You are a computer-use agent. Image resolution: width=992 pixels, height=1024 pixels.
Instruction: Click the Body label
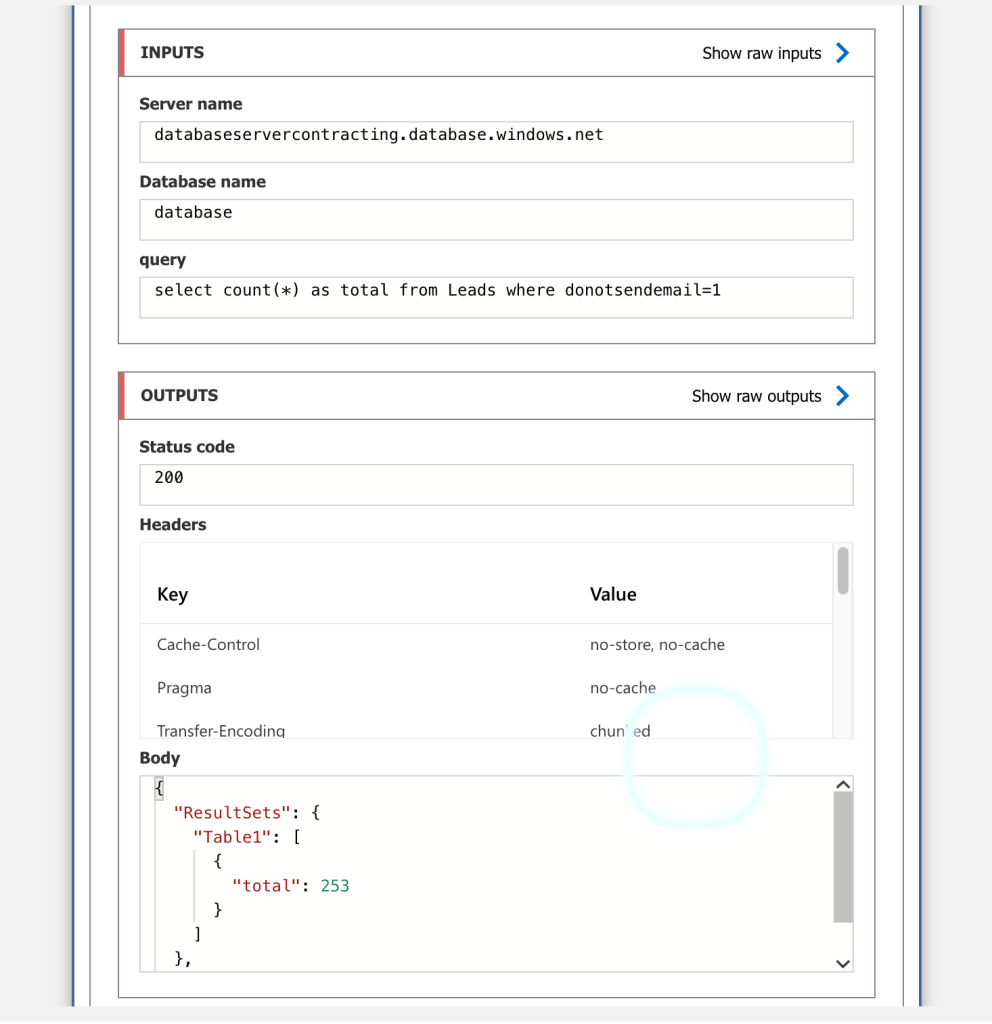pyautogui.click(x=160, y=758)
